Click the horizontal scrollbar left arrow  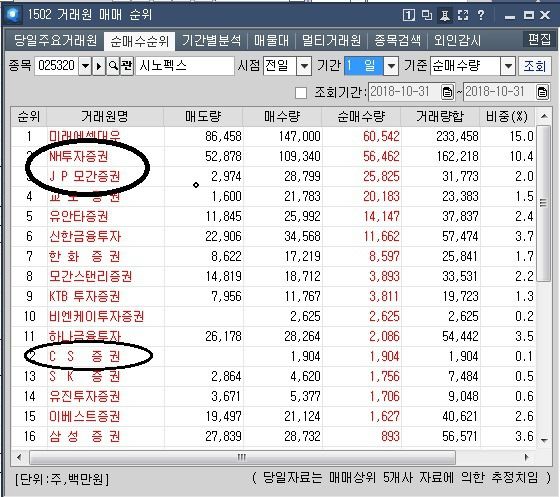click(19, 457)
